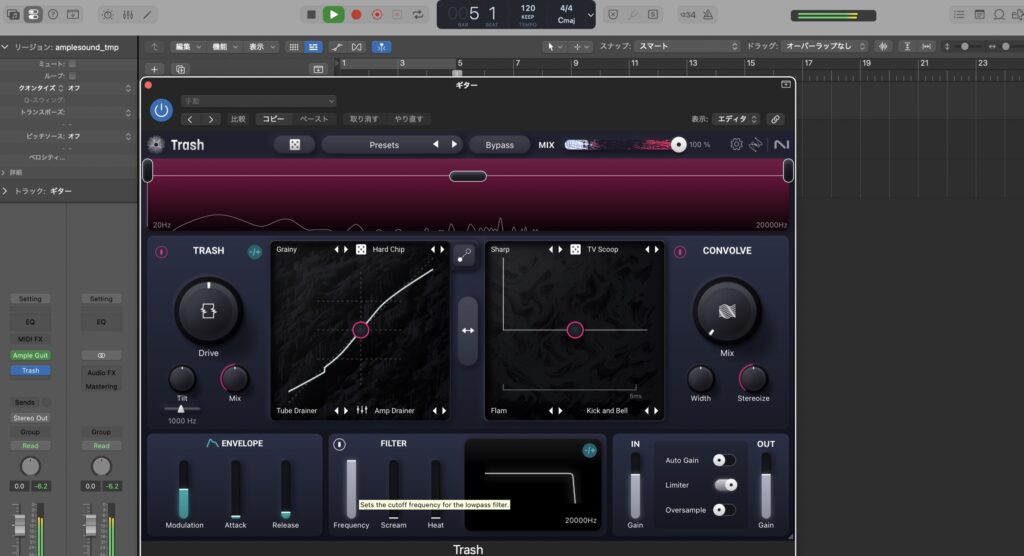Toggle the Trash plugin power button

tap(161, 110)
